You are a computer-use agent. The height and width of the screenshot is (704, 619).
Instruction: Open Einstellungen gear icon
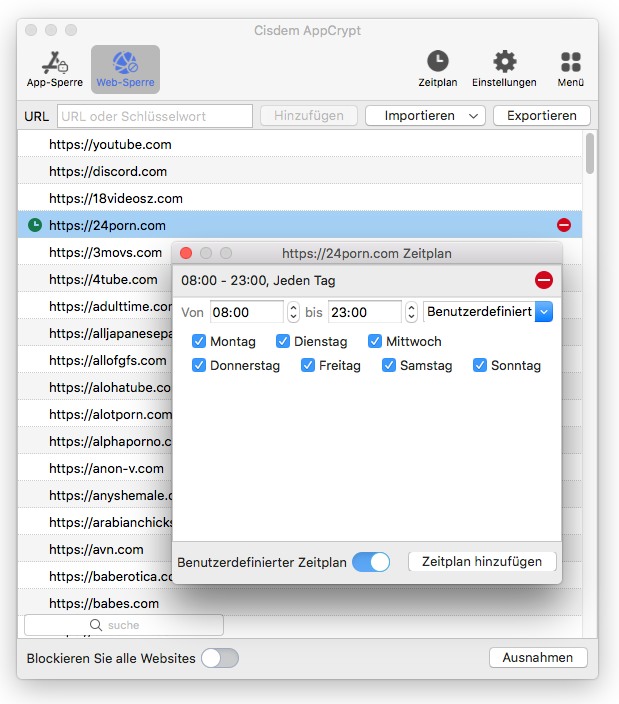click(x=504, y=70)
